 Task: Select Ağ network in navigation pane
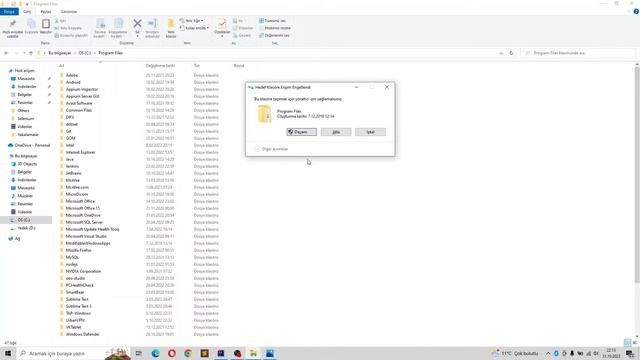point(17,239)
